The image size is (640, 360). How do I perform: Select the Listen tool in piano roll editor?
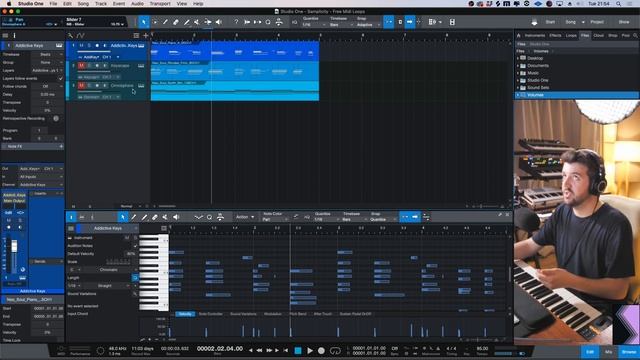tap(176, 217)
